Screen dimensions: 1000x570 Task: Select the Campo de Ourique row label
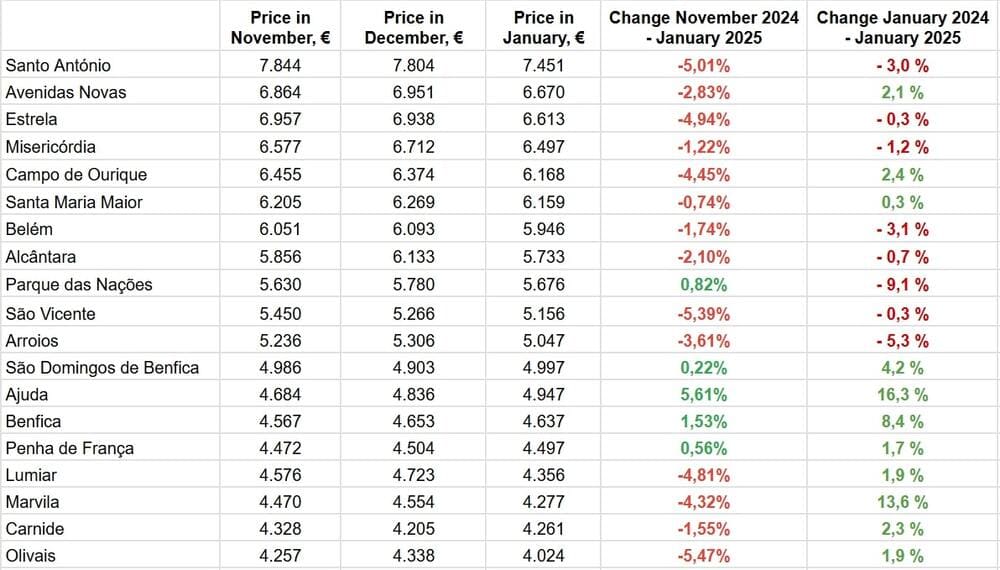76,174
